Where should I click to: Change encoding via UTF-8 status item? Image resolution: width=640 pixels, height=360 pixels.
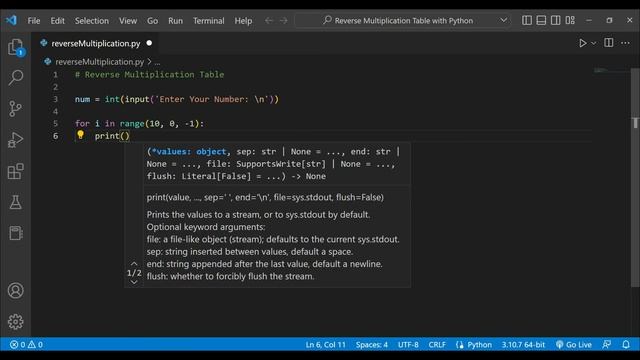(408, 344)
